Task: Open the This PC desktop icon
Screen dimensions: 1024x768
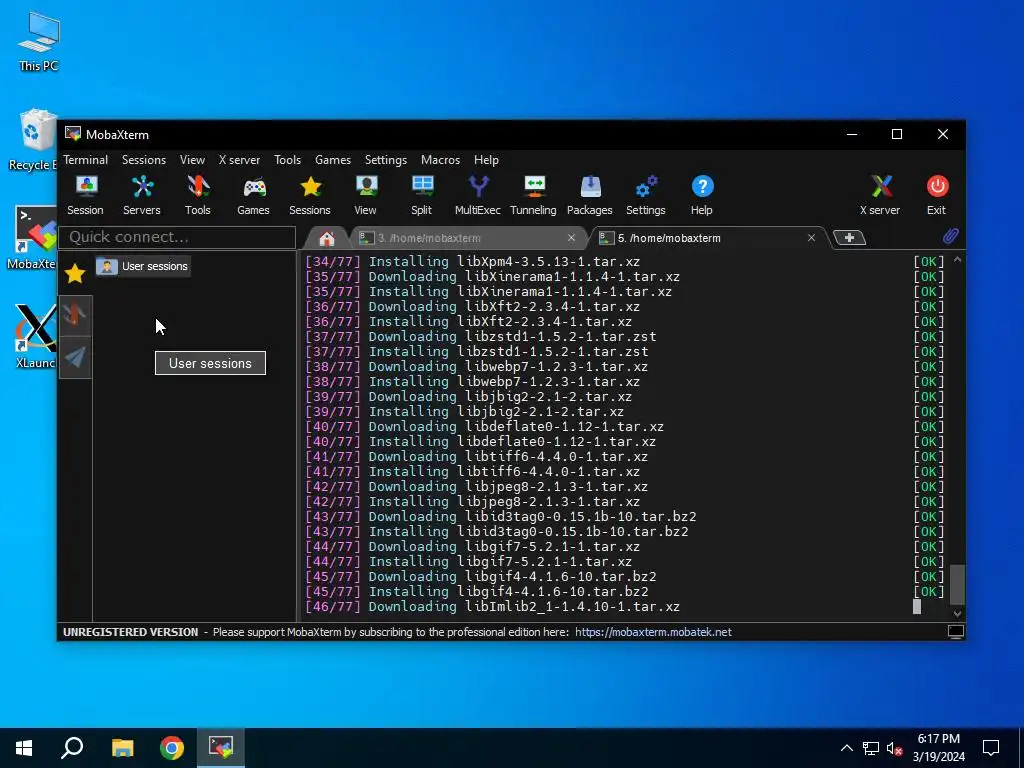Action: click(39, 41)
